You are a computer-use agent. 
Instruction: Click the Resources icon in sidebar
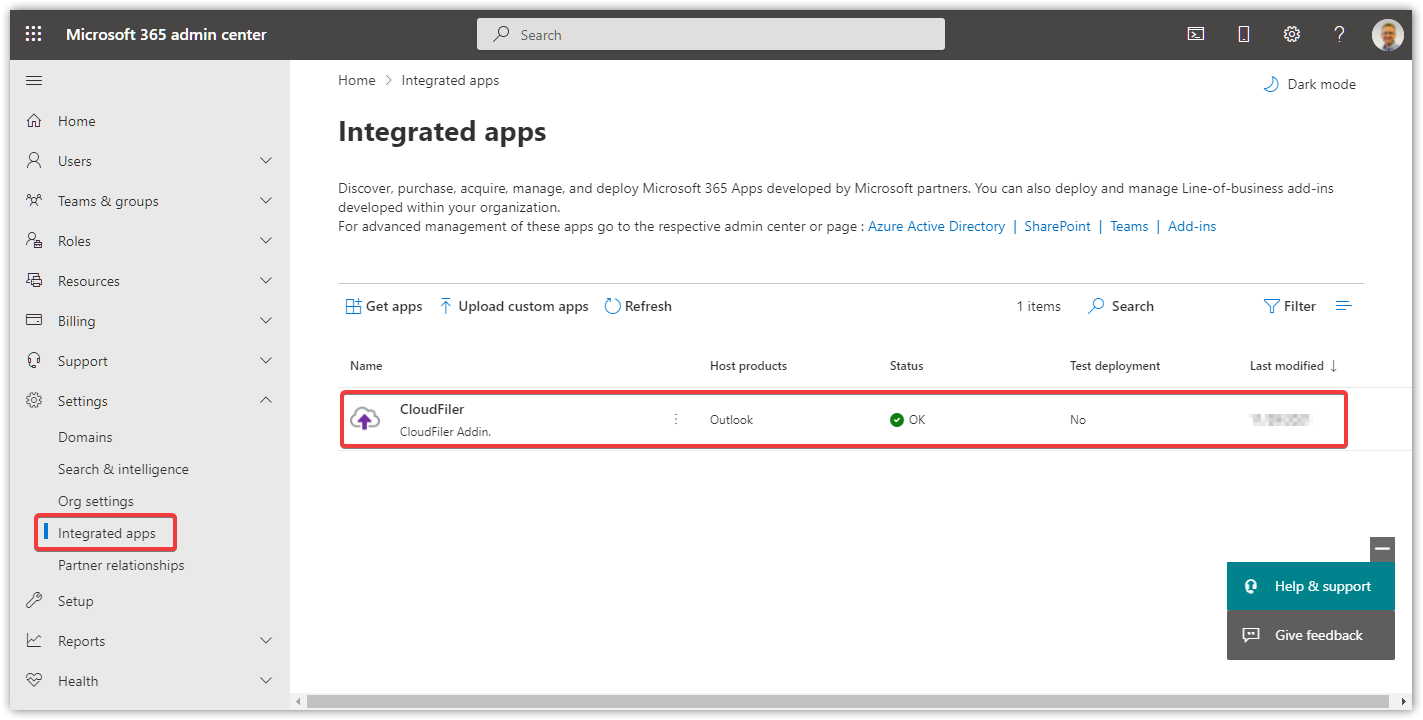point(34,281)
